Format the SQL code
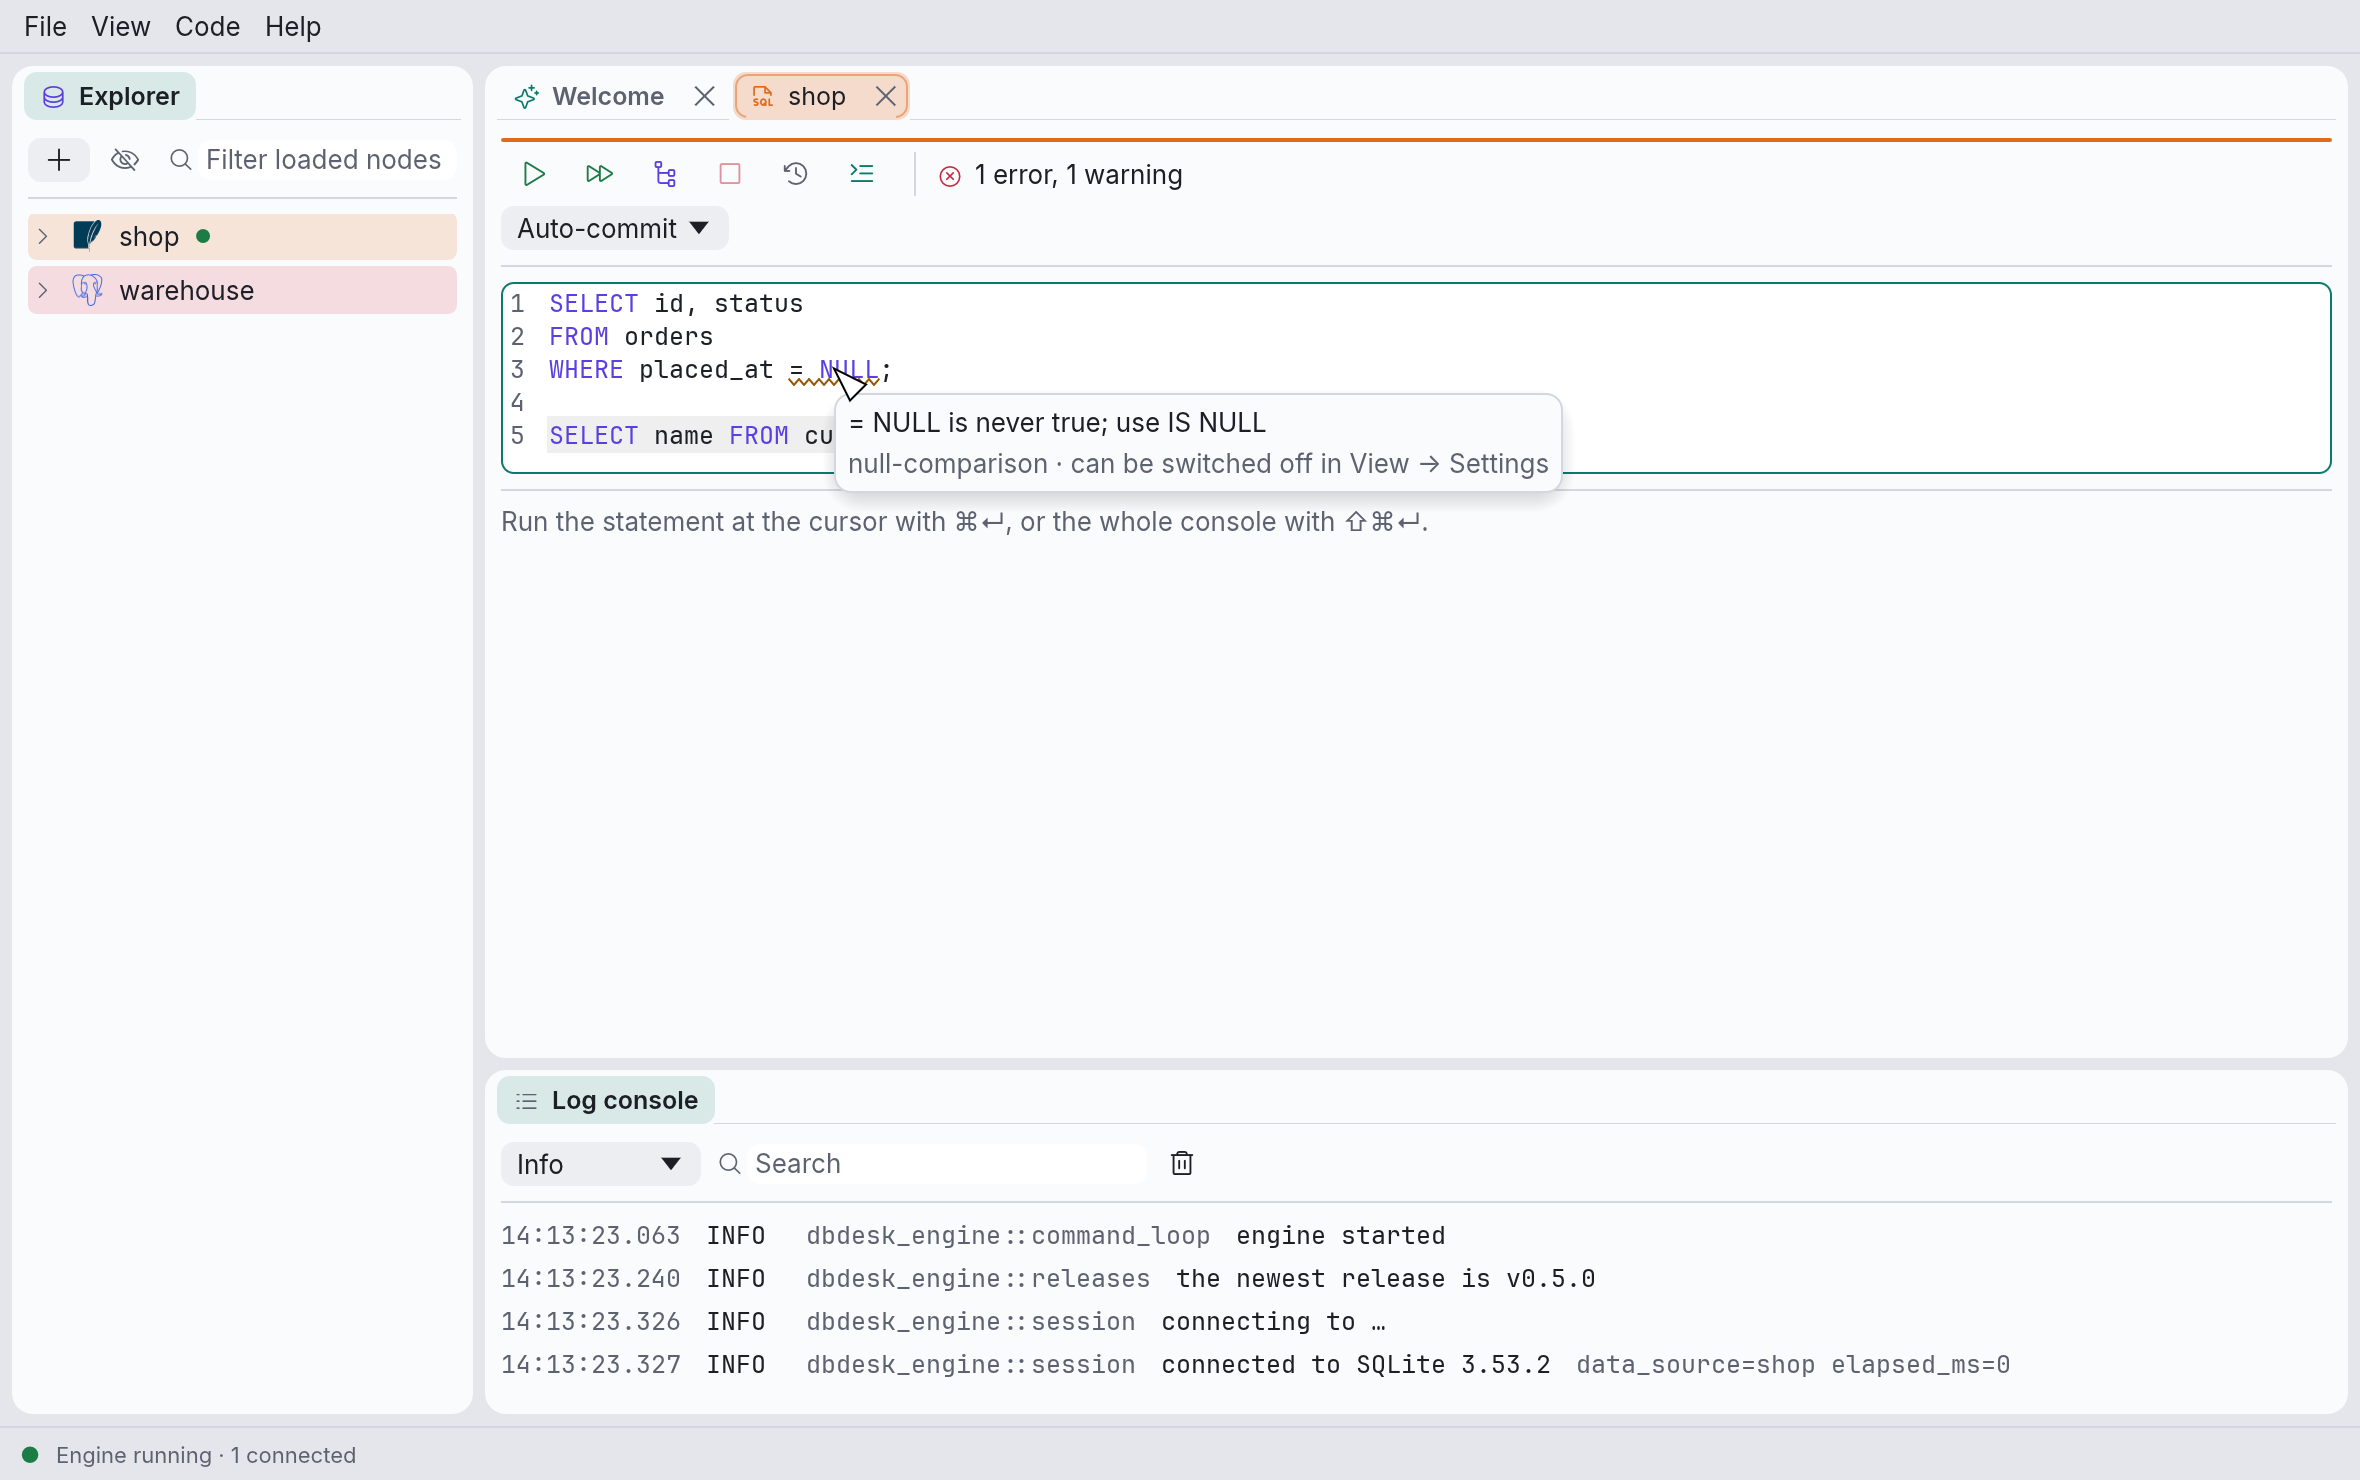 pyautogui.click(x=862, y=174)
